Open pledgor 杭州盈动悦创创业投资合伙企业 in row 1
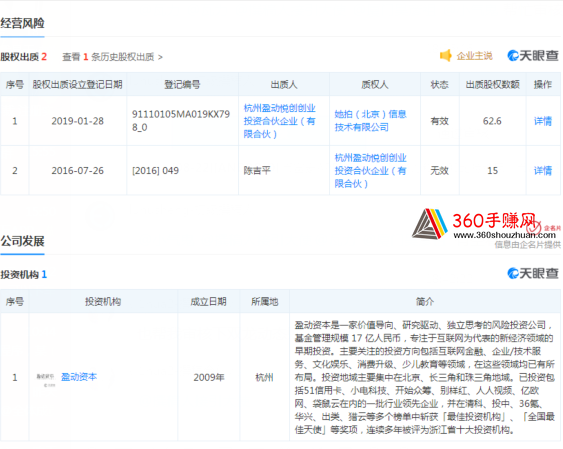Screen dimensions: 563x449 coord(279,121)
